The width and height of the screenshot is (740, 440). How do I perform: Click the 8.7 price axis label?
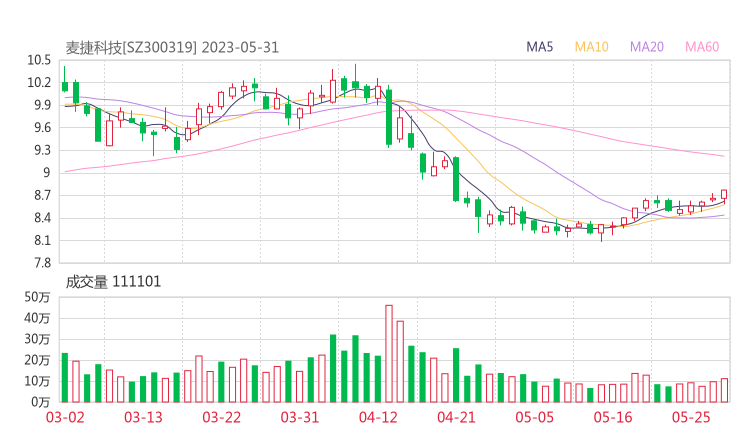pyautogui.click(x=42, y=195)
